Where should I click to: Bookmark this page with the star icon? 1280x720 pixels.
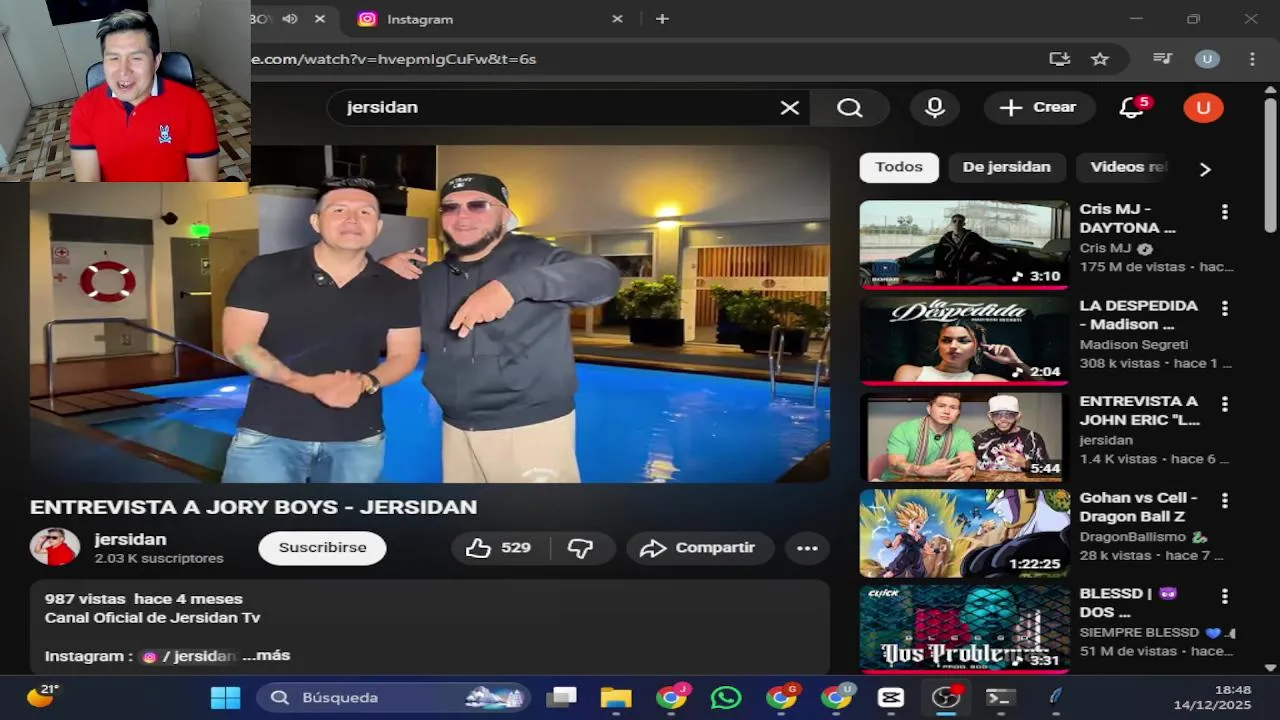coord(1100,59)
